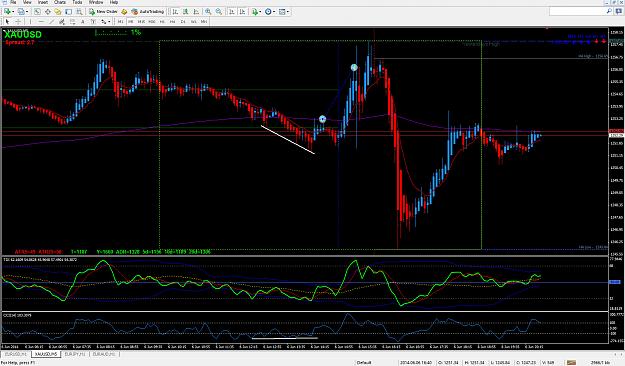Open the File menu
The width and height of the screenshot is (625, 366).
pos(13,2)
